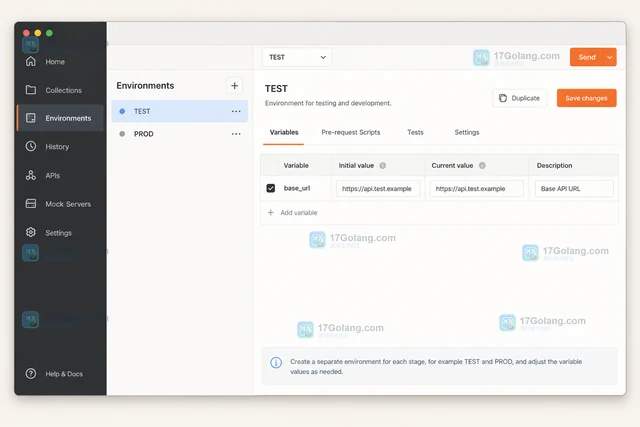640x427 pixels.
Task: Show the info tooltip for Current value
Action: [x=482, y=165]
